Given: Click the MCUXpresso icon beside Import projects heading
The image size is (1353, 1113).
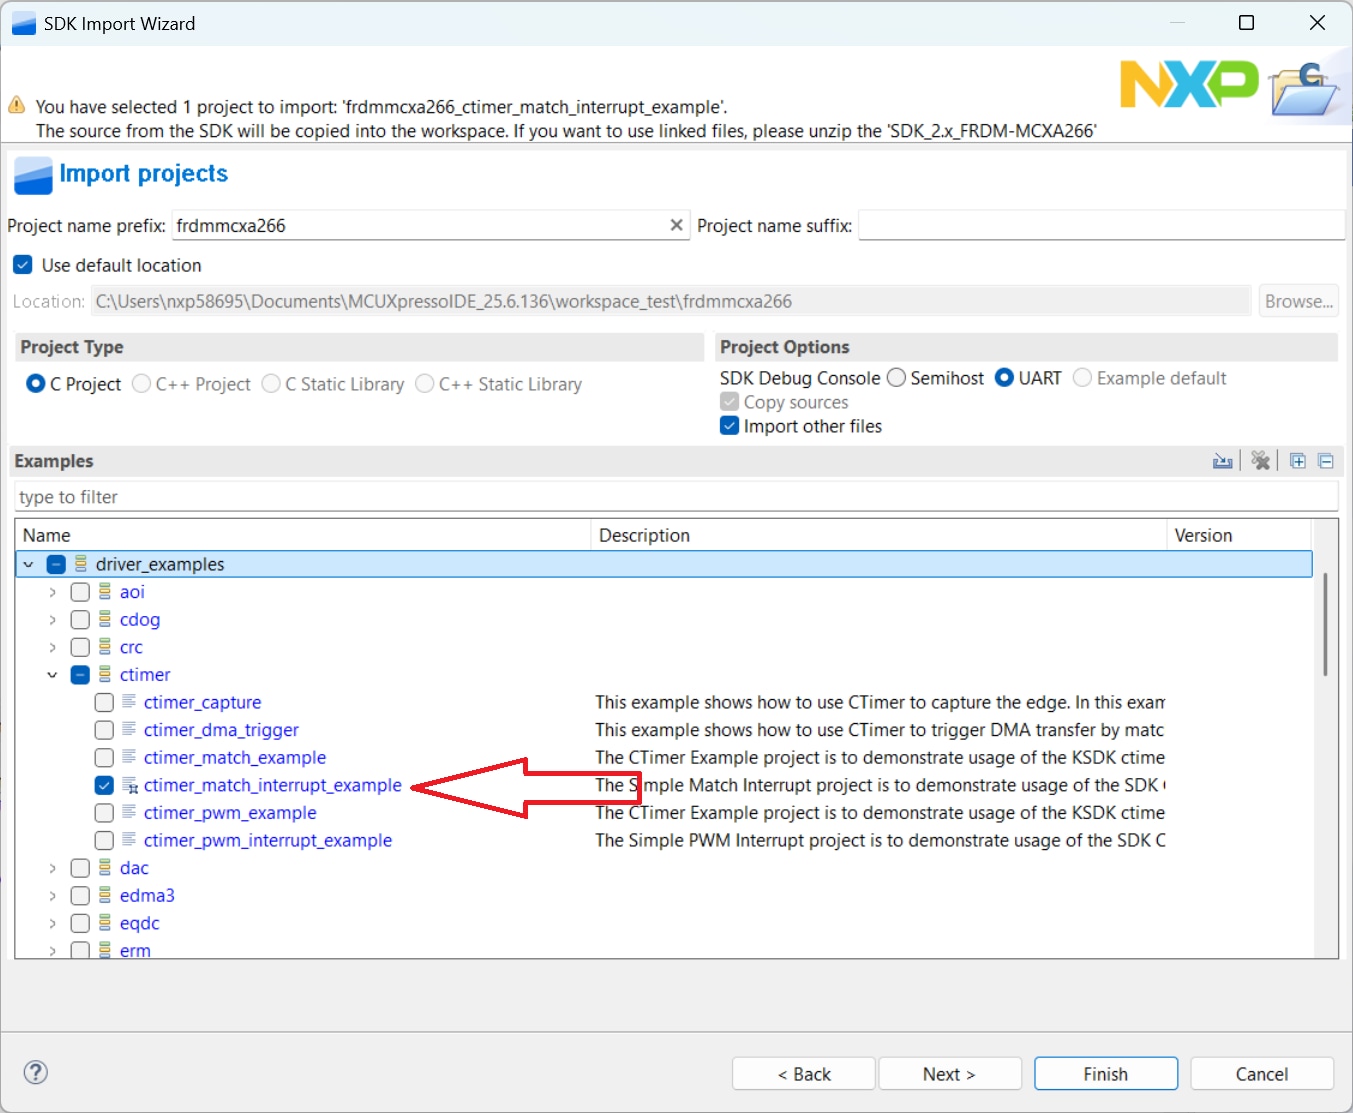Looking at the screenshot, I should pyautogui.click(x=31, y=175).
